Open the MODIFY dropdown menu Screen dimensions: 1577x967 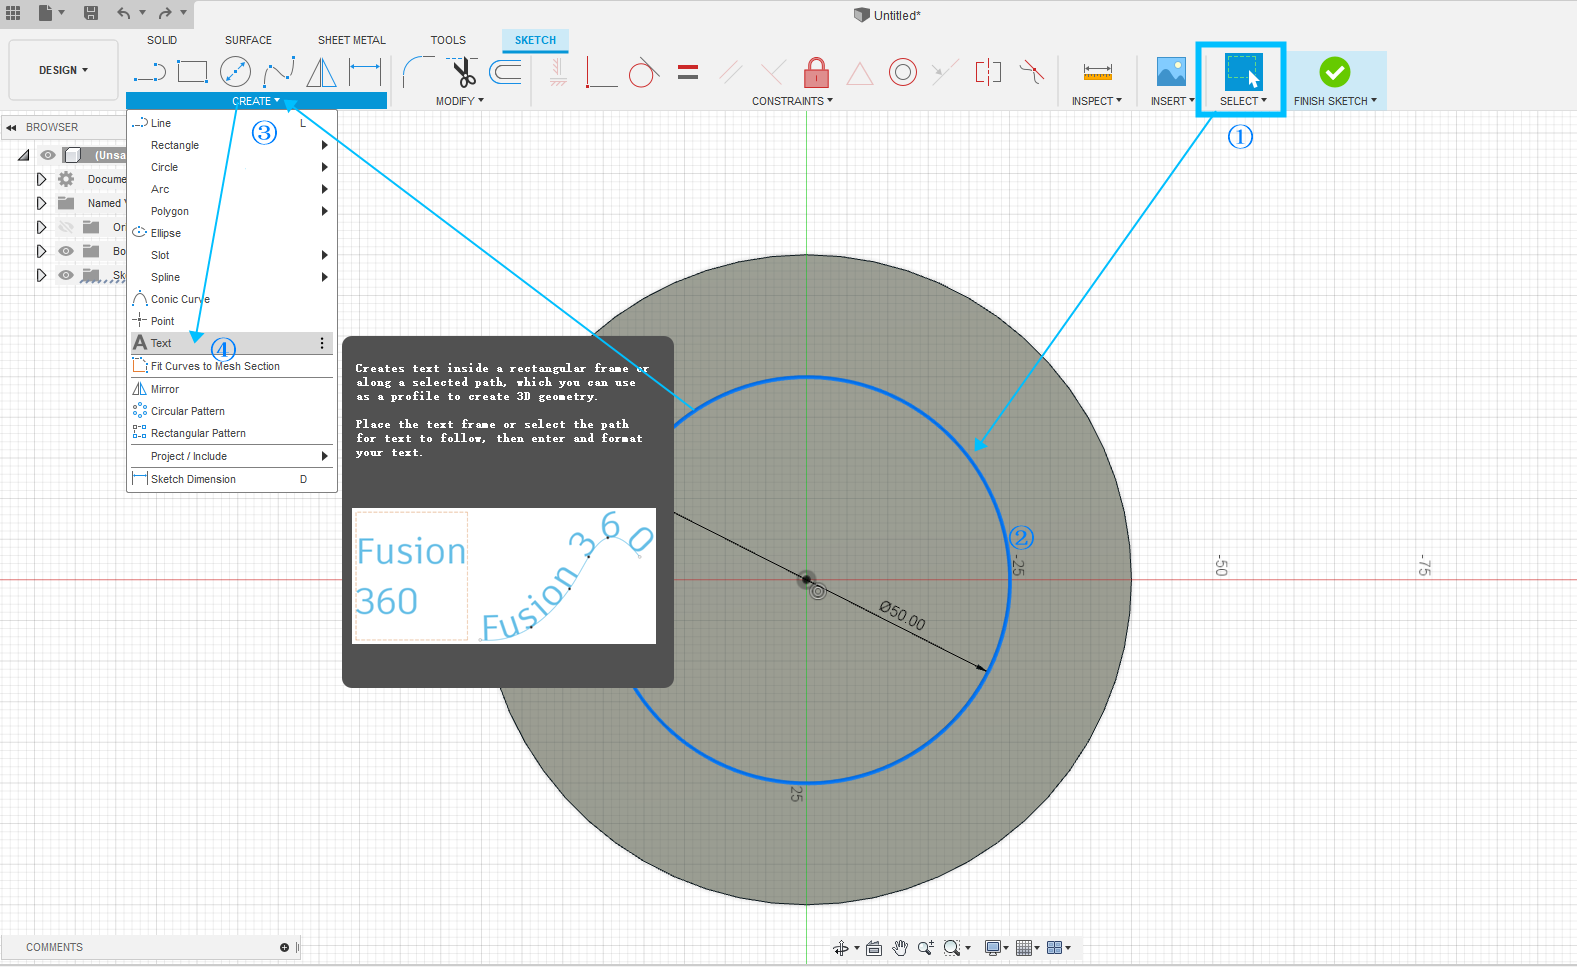[459, 101]
